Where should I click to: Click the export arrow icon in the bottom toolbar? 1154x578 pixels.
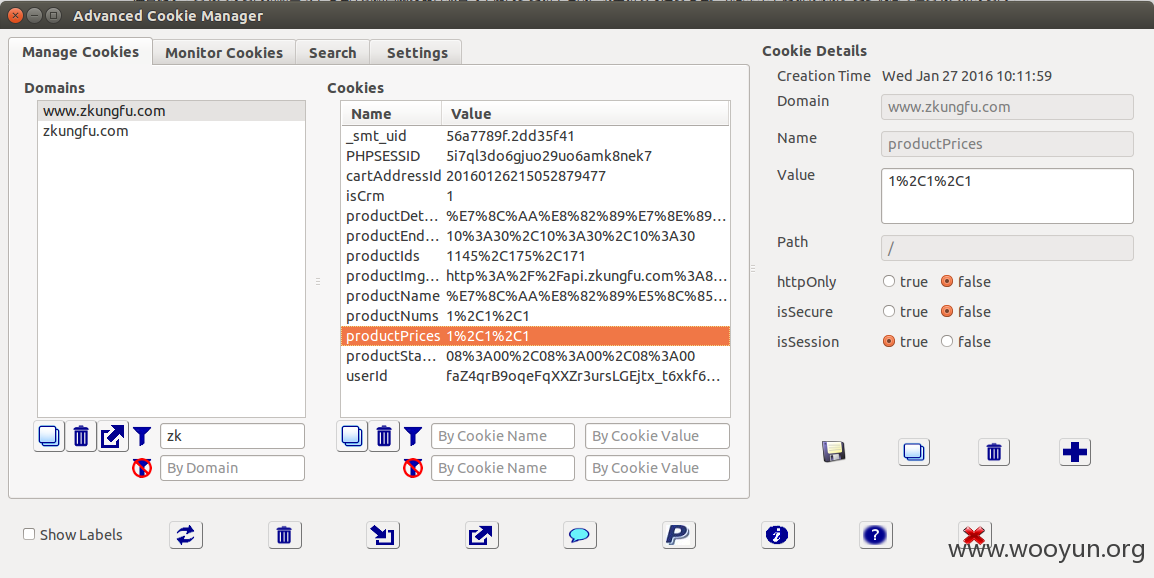click(x=481, y=535)
